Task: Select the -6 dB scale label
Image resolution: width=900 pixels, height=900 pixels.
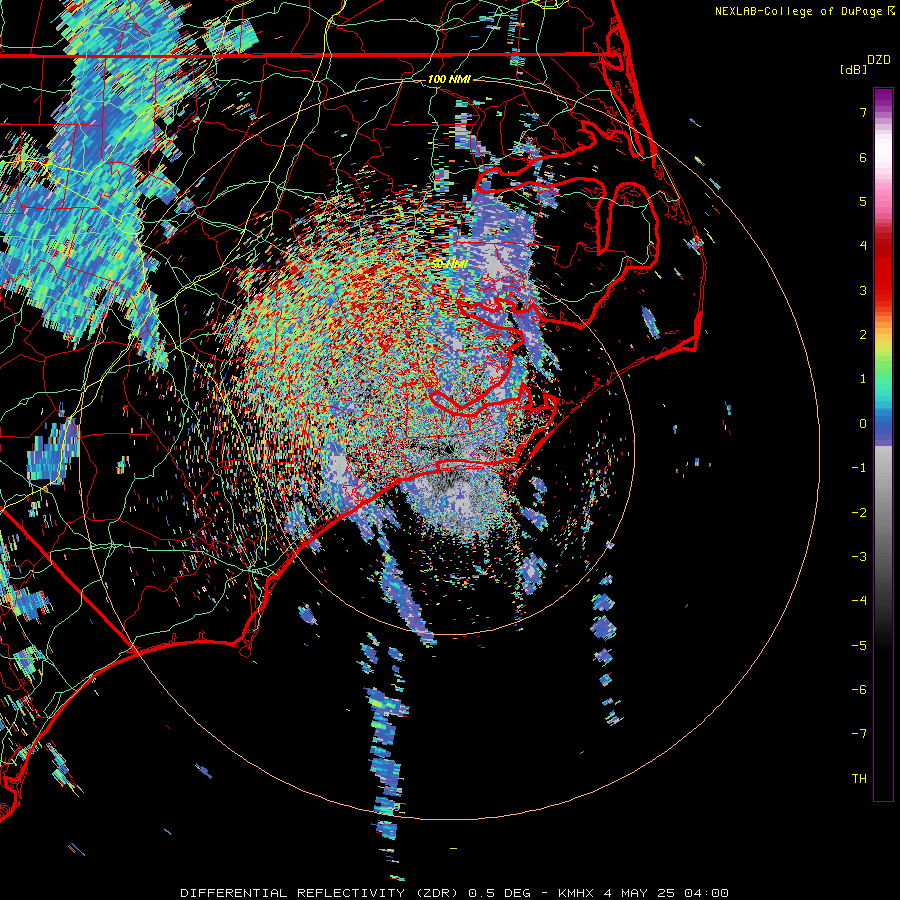Action: [x=859, y=690]
